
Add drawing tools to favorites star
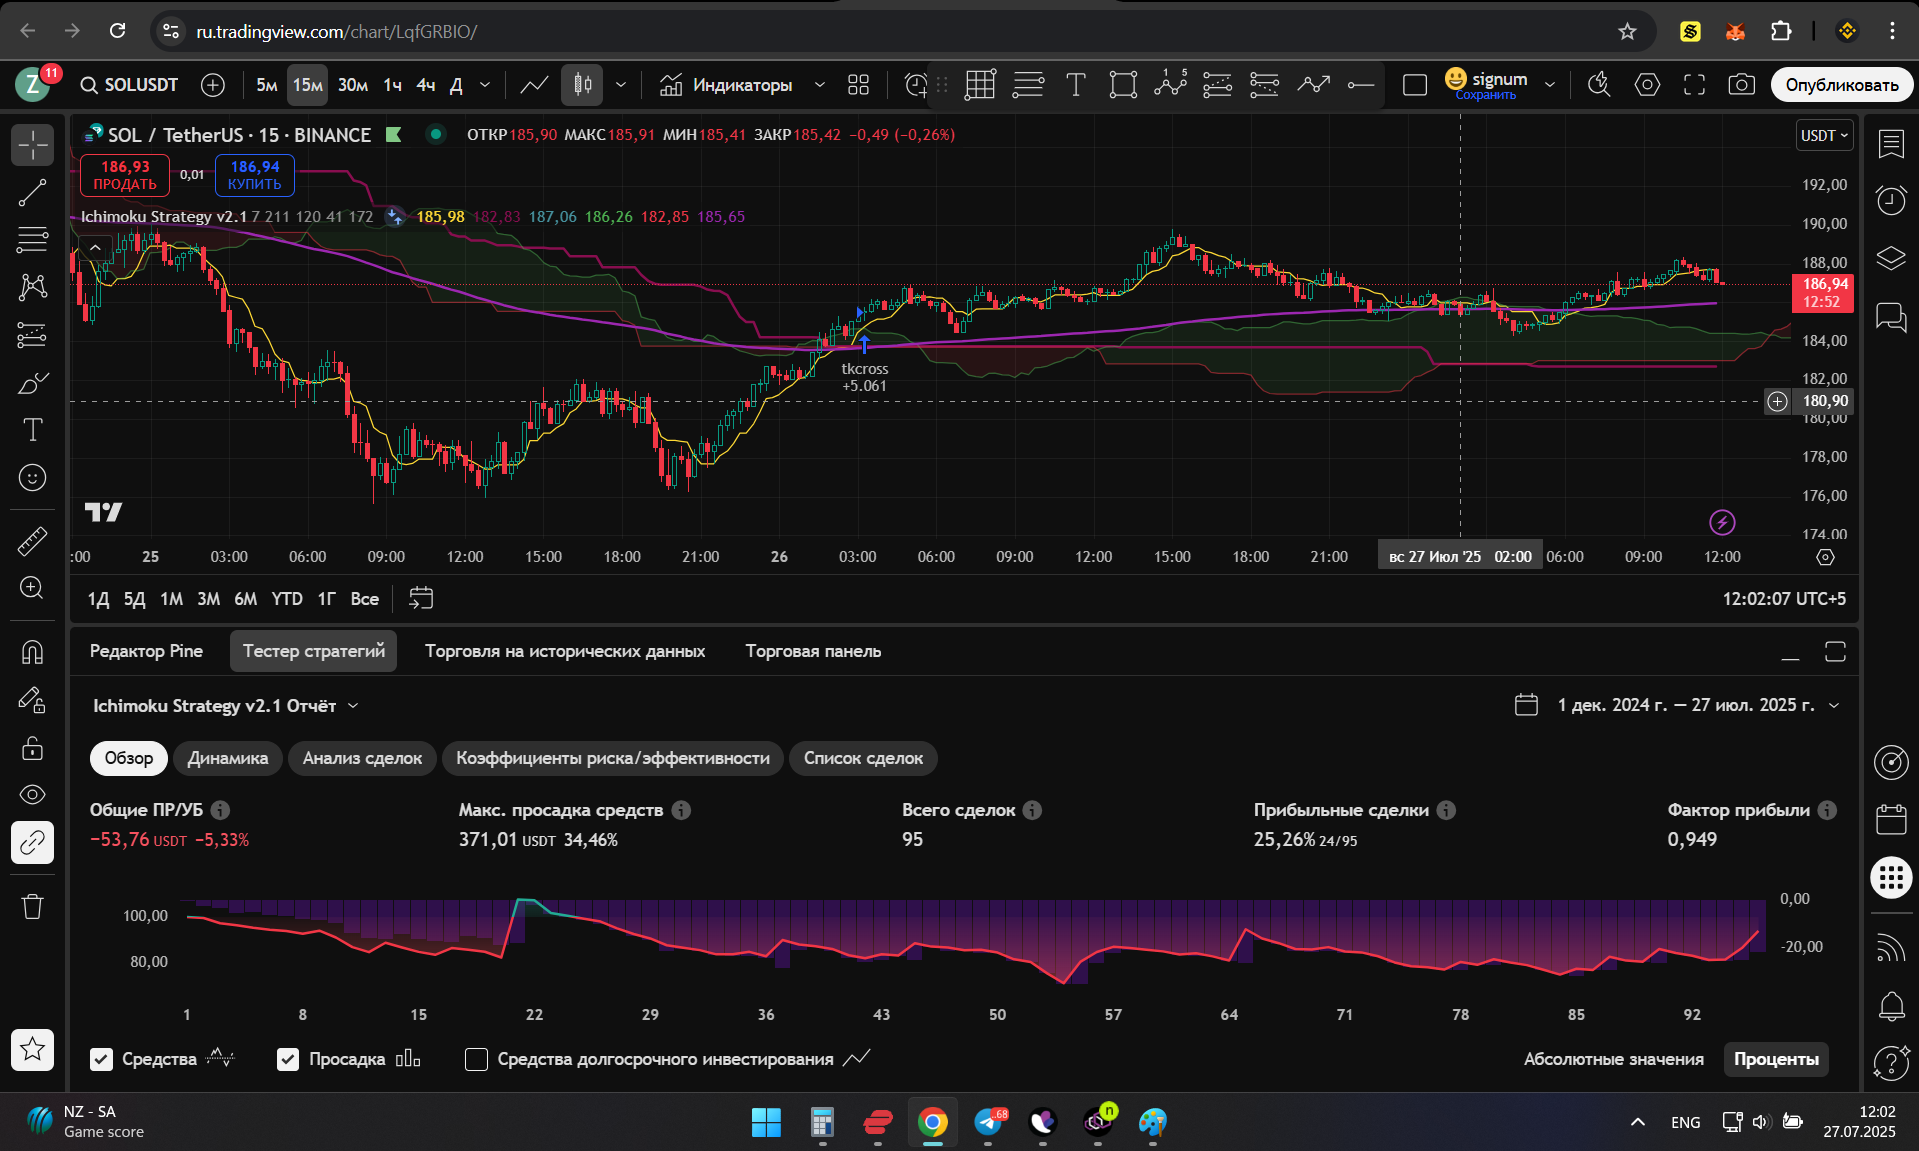33,1050
